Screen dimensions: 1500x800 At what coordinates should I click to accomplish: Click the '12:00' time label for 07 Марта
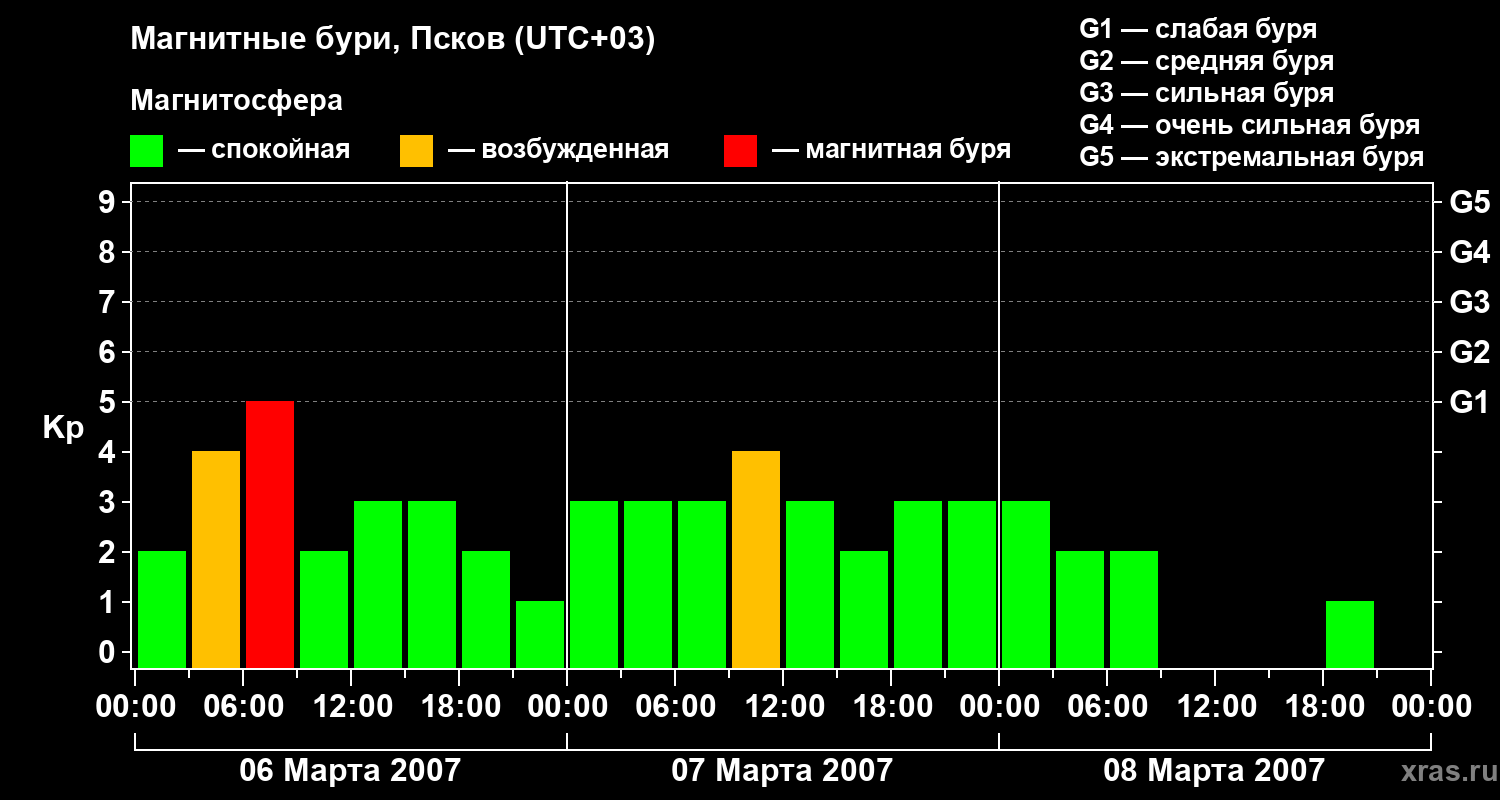tap(783, 707)
